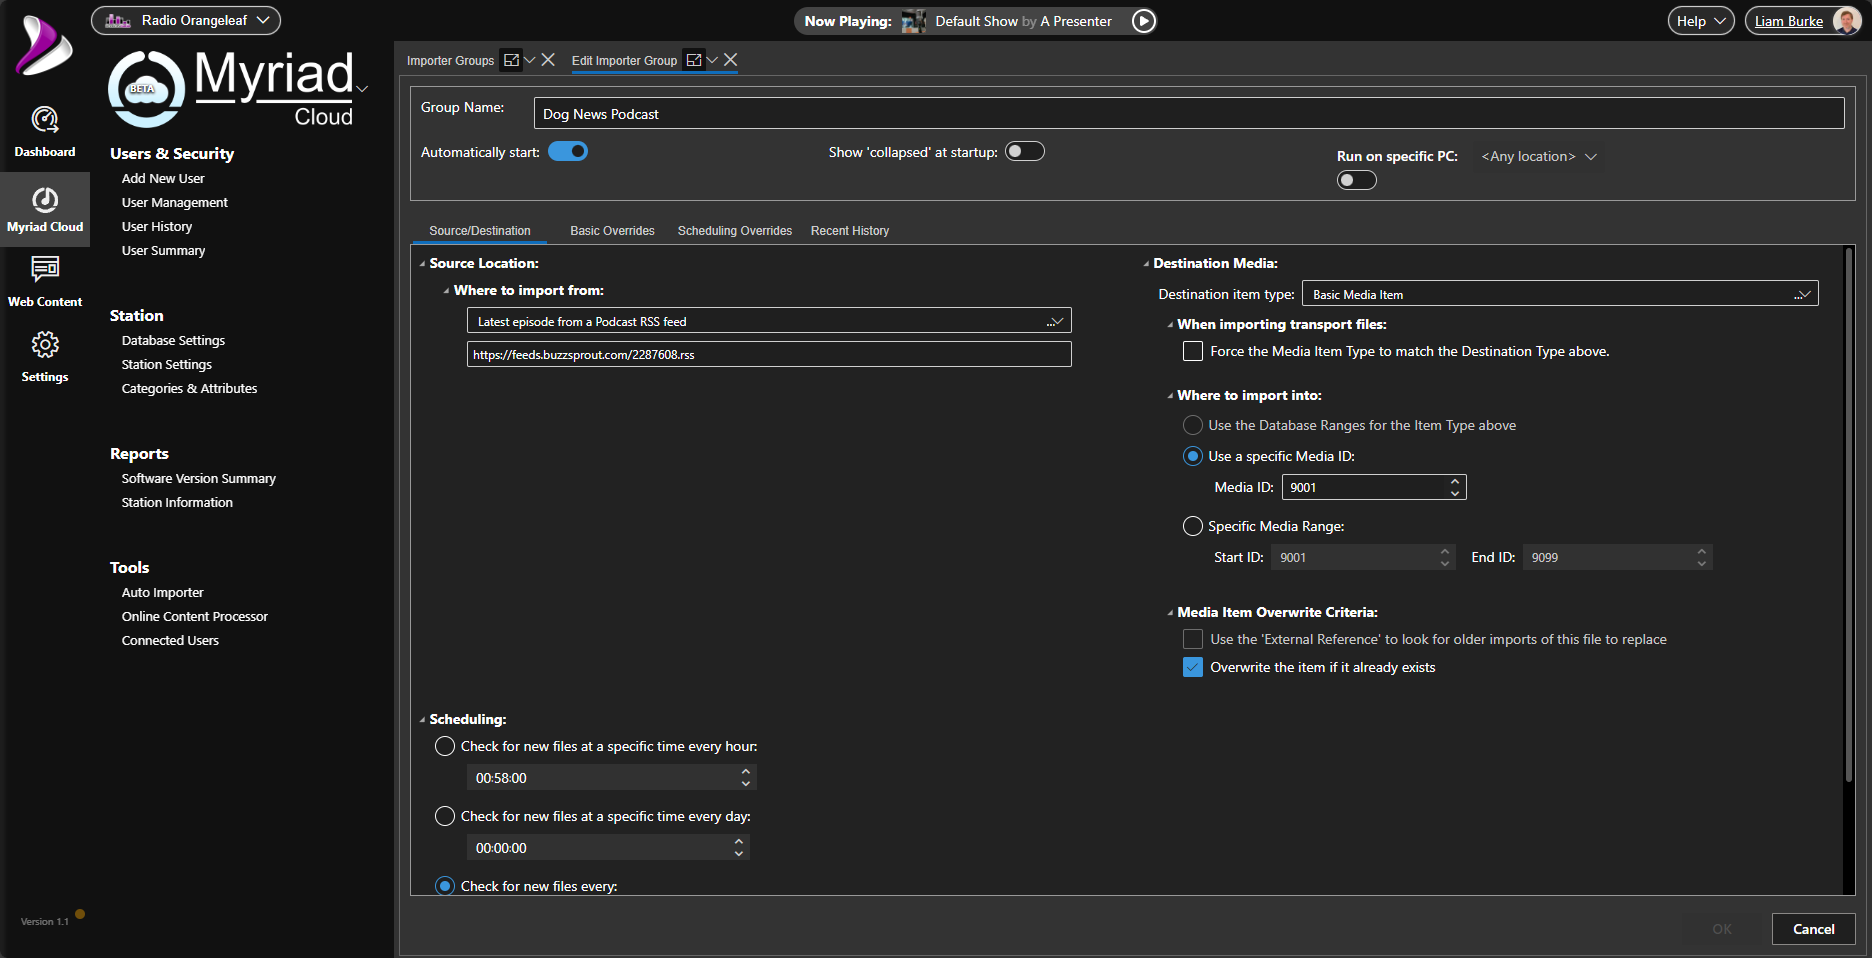The width and height of the screenshot is (1872, 958).
Task: Open the Destination item type dropdown
Action: (x=1560, y=294)
